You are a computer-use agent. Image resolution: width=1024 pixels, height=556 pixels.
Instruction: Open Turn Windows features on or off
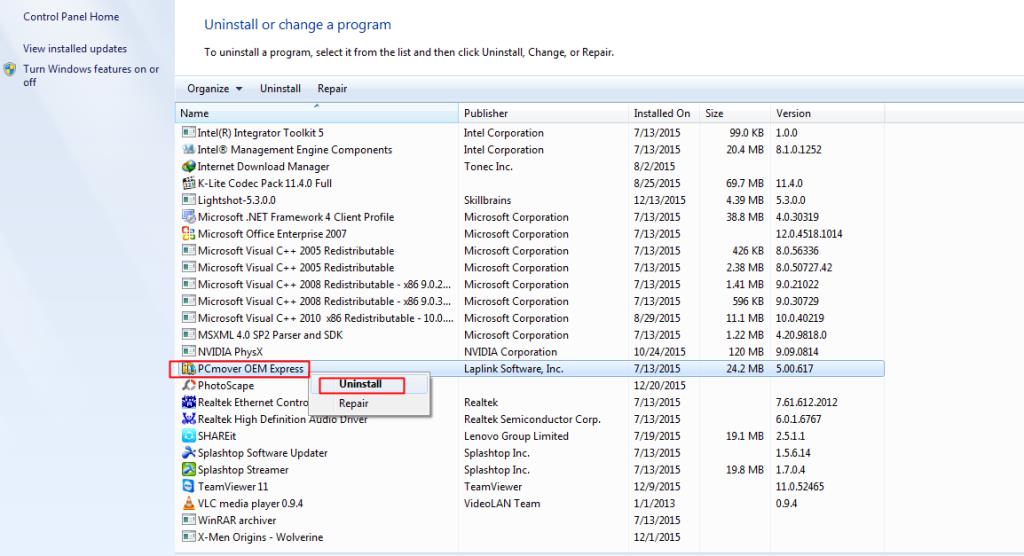[x=91, y=76]
